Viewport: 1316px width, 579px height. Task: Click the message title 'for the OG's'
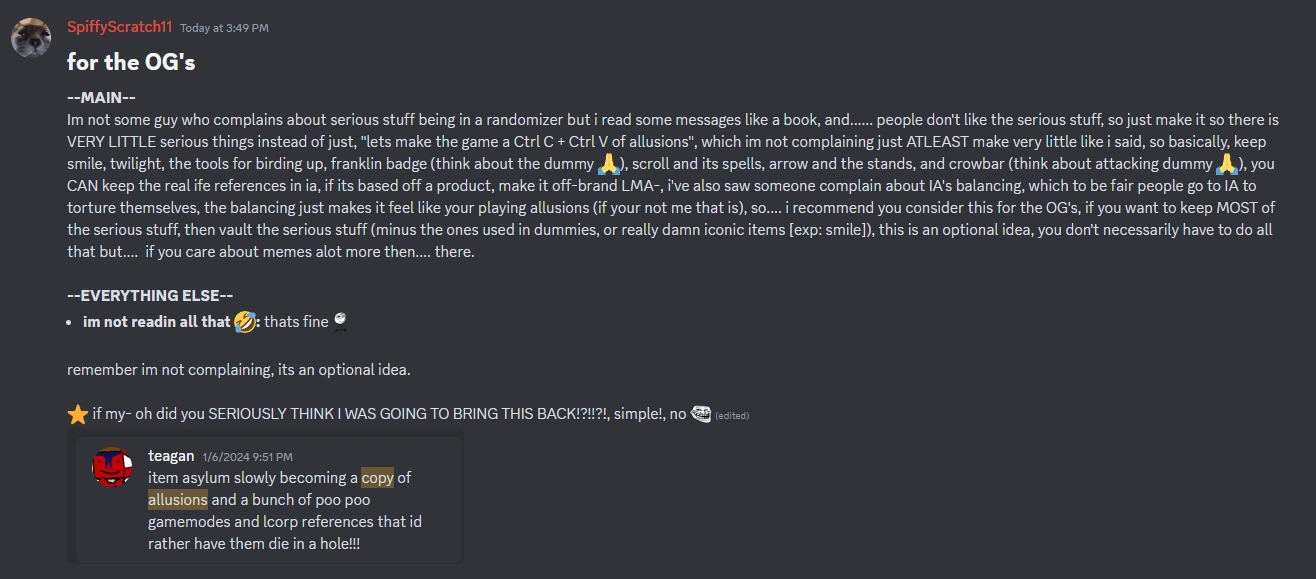click(130, 62)
